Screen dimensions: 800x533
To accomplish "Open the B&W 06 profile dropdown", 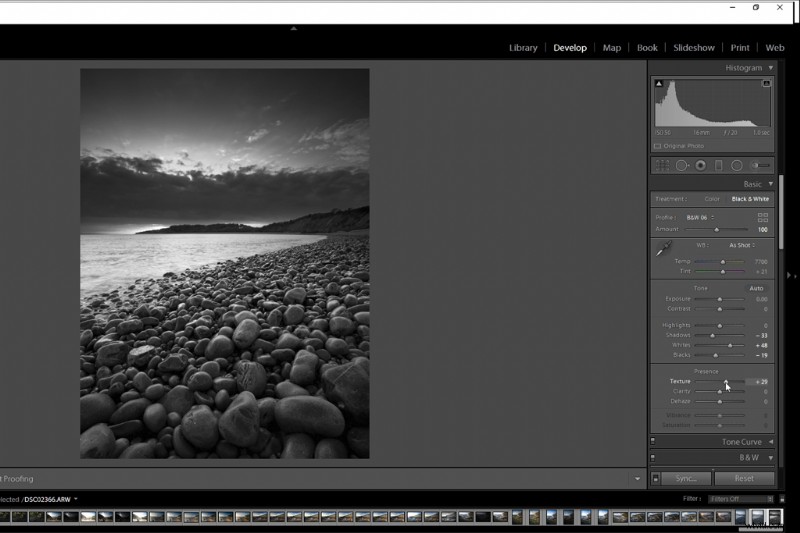I will coord(700,218).
